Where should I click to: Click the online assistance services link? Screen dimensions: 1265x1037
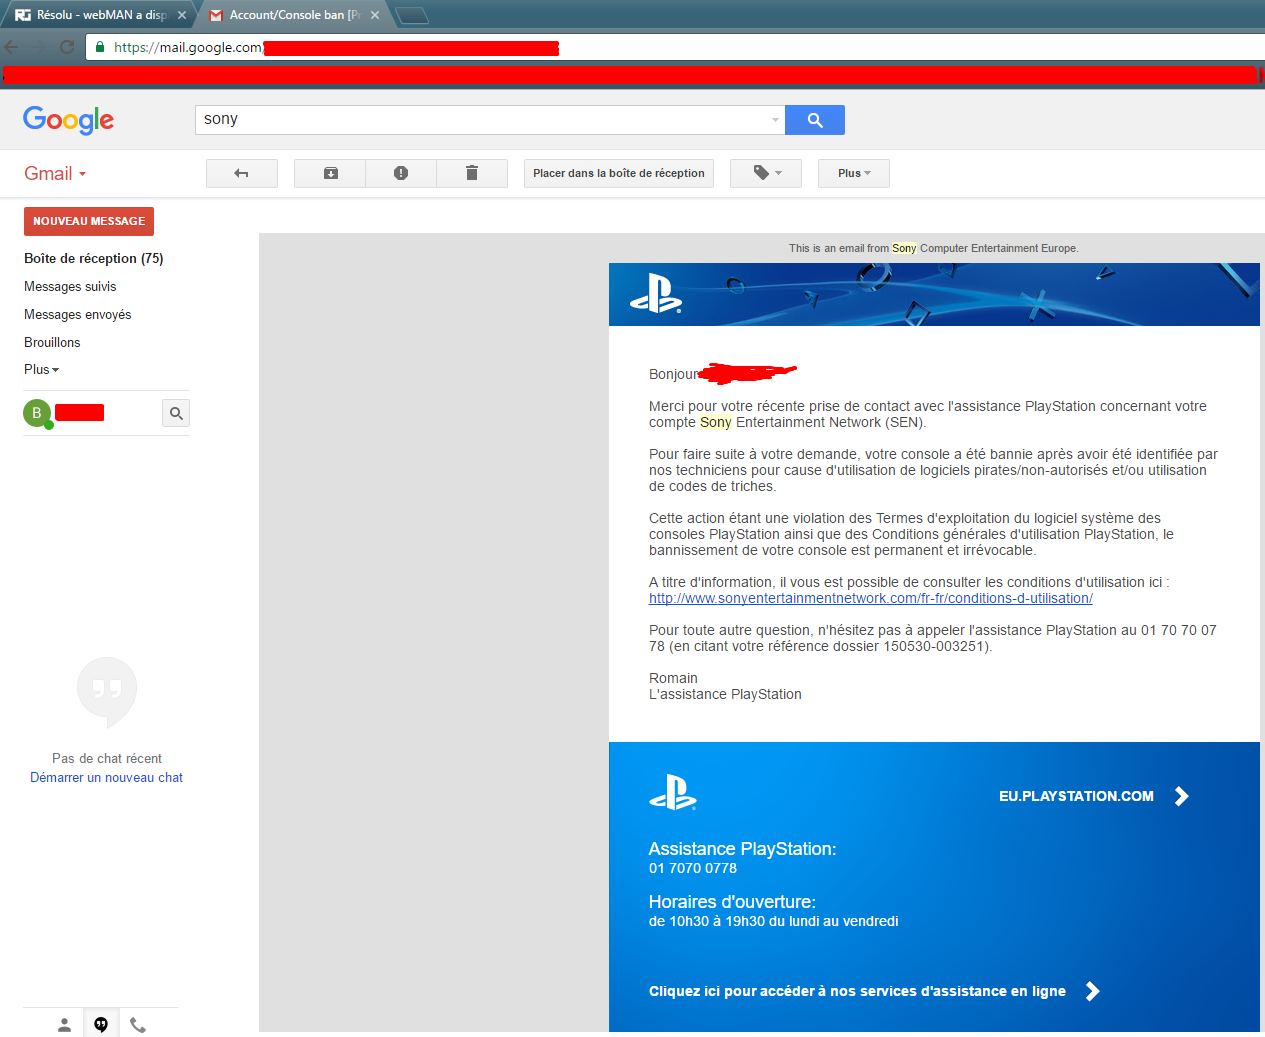pos(857,991)
